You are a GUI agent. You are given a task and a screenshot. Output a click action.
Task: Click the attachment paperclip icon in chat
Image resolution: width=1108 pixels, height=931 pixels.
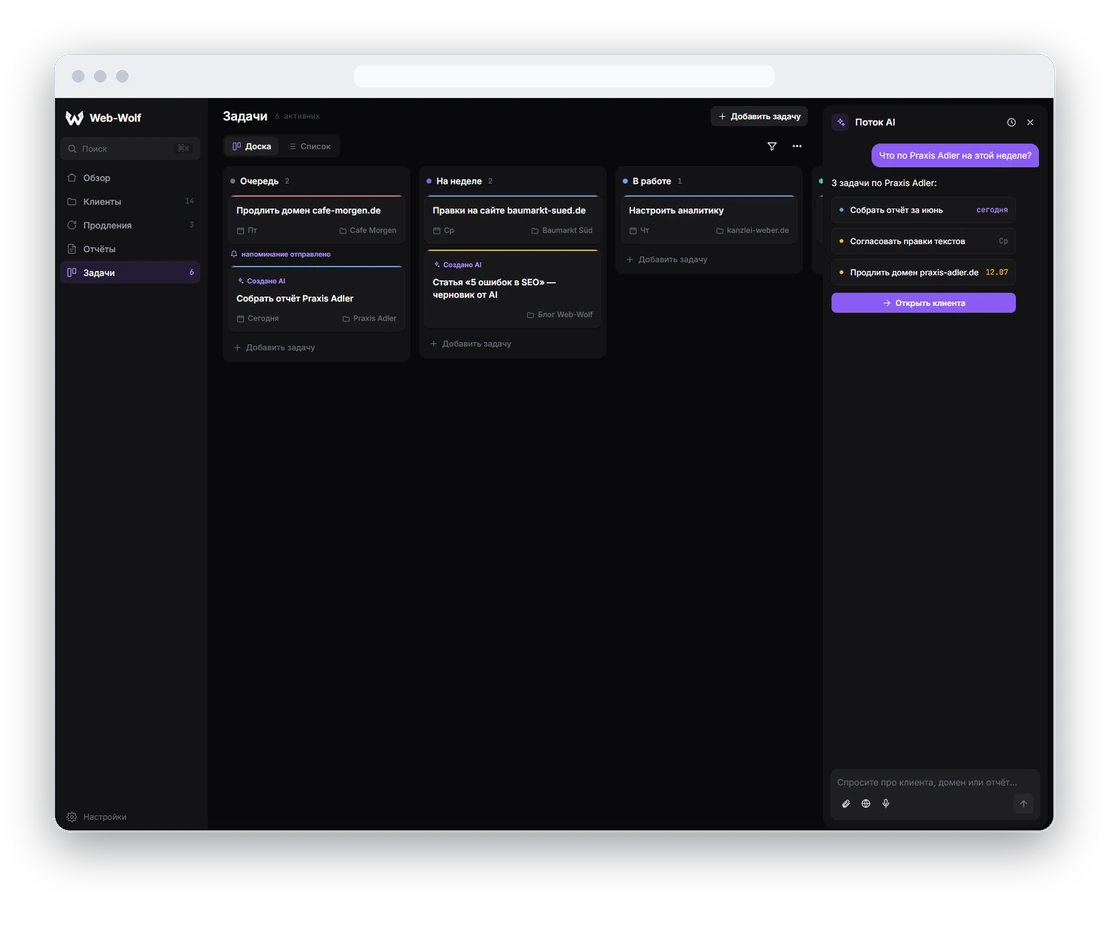coord(846,804)
